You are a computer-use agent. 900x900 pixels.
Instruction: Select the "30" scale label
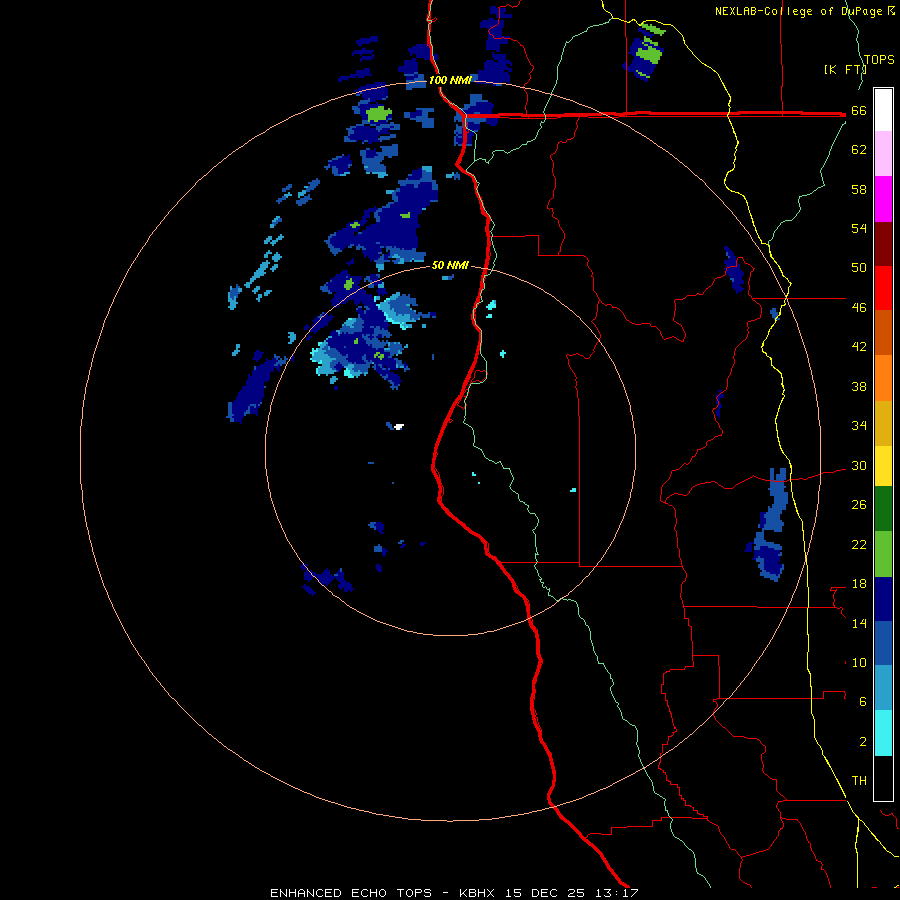(x=859, y=465)
